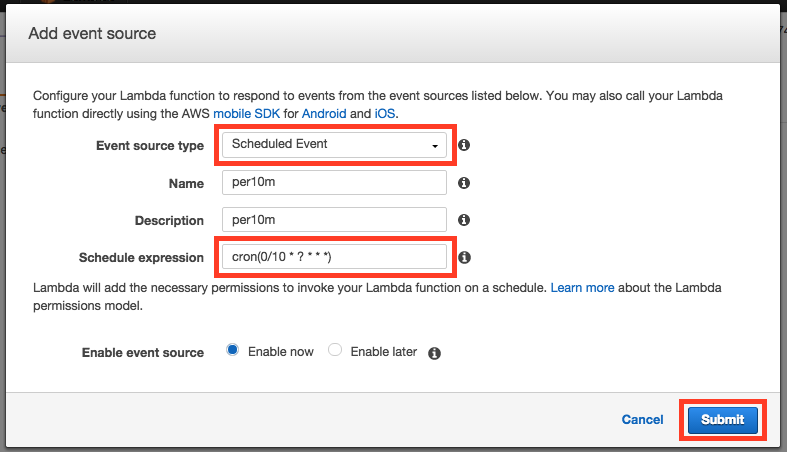Click the 'Add event source' dialog title

tap(92, 34)
